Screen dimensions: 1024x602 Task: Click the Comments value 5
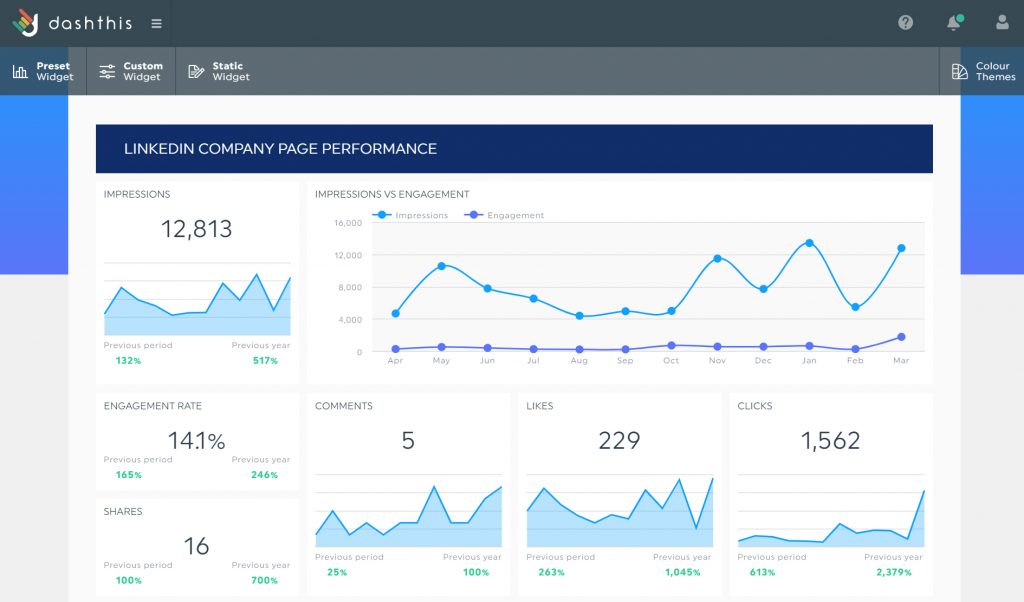[408, 441]
